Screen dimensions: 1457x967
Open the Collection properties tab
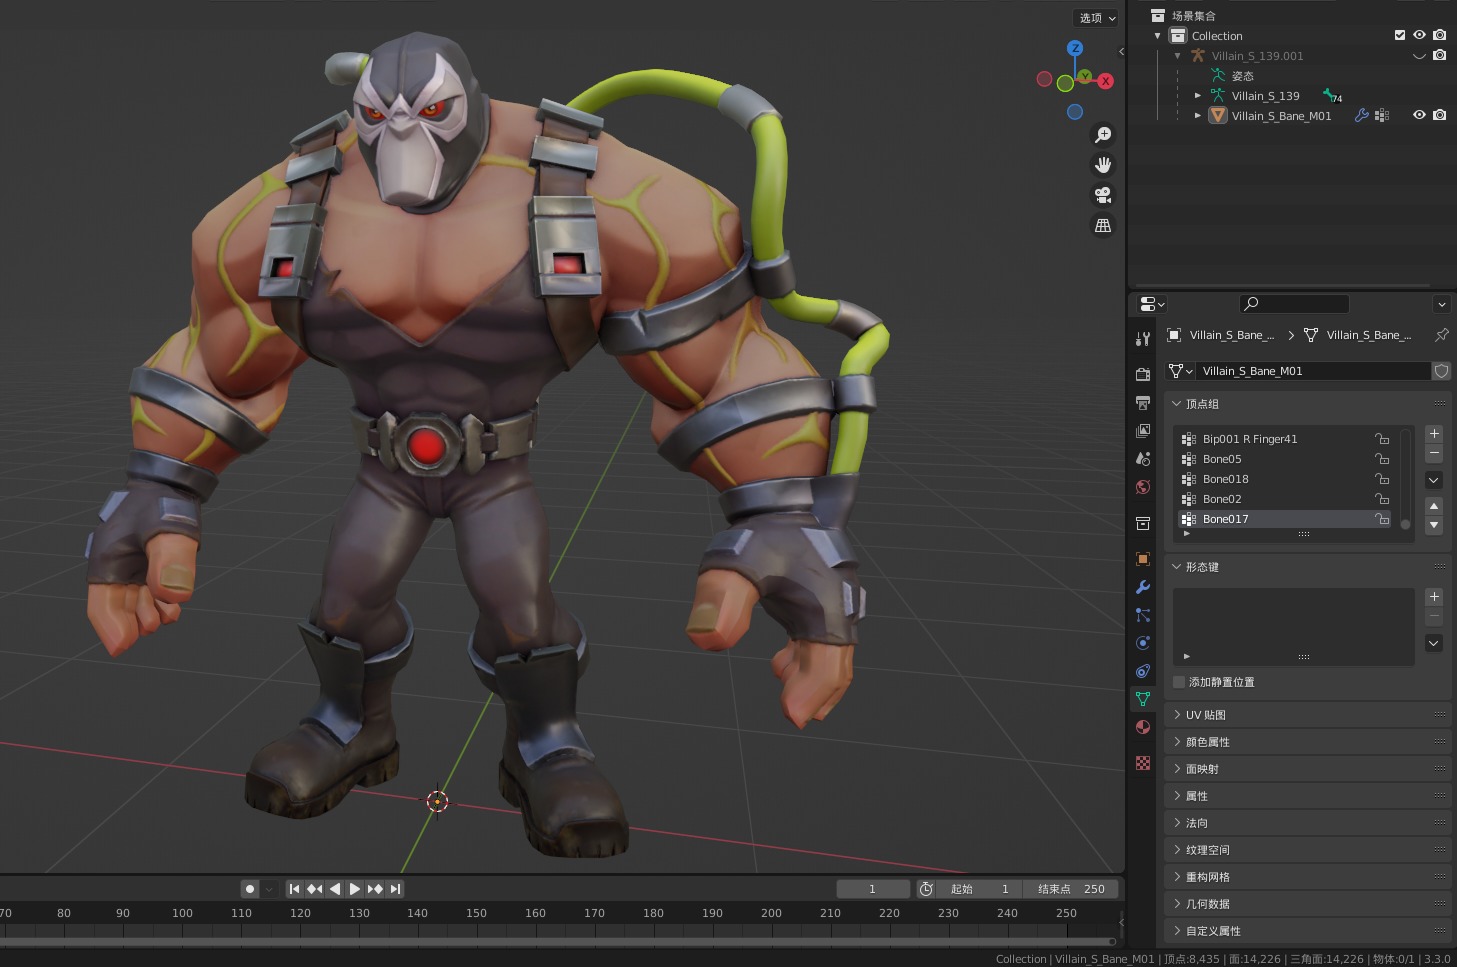coord(1143,523)
